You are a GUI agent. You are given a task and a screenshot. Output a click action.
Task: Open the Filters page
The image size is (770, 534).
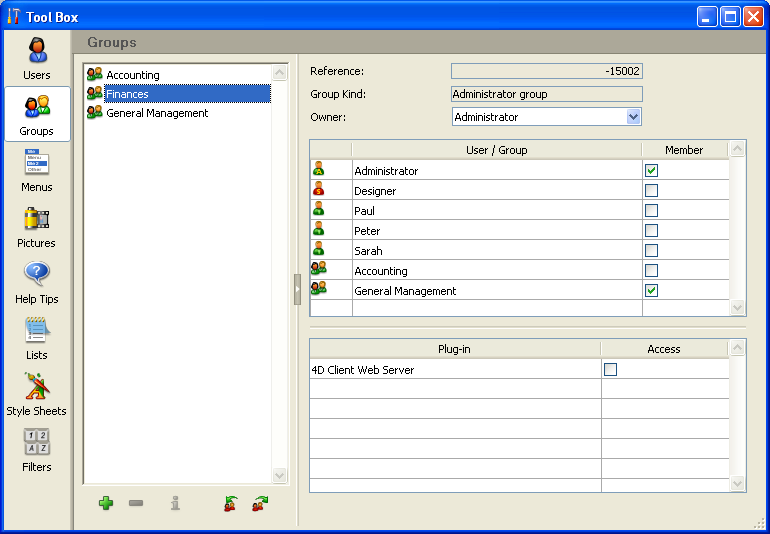pos(37,449)
